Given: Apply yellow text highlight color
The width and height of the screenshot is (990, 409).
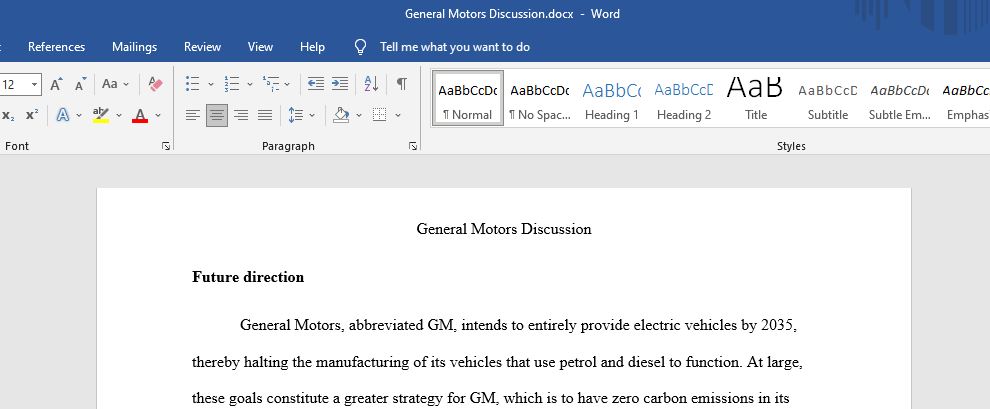Looking at the screenshot, I should point(100,115).
